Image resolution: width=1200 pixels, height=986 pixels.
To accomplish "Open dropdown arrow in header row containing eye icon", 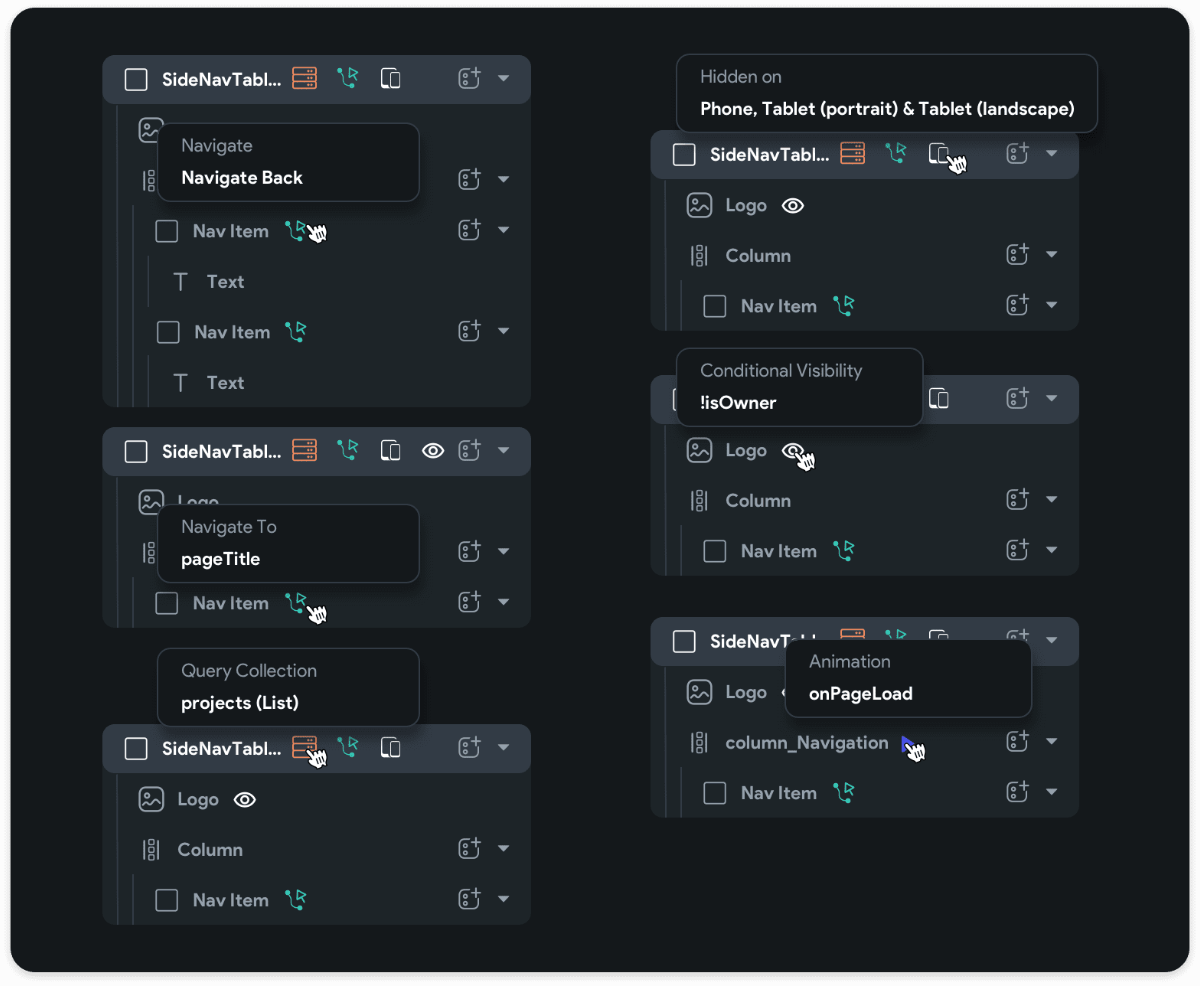I will 503,451.
